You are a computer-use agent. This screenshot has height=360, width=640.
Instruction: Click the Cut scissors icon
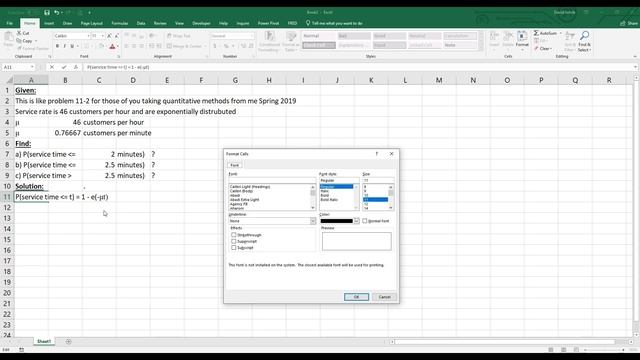[x=19, y=33]
